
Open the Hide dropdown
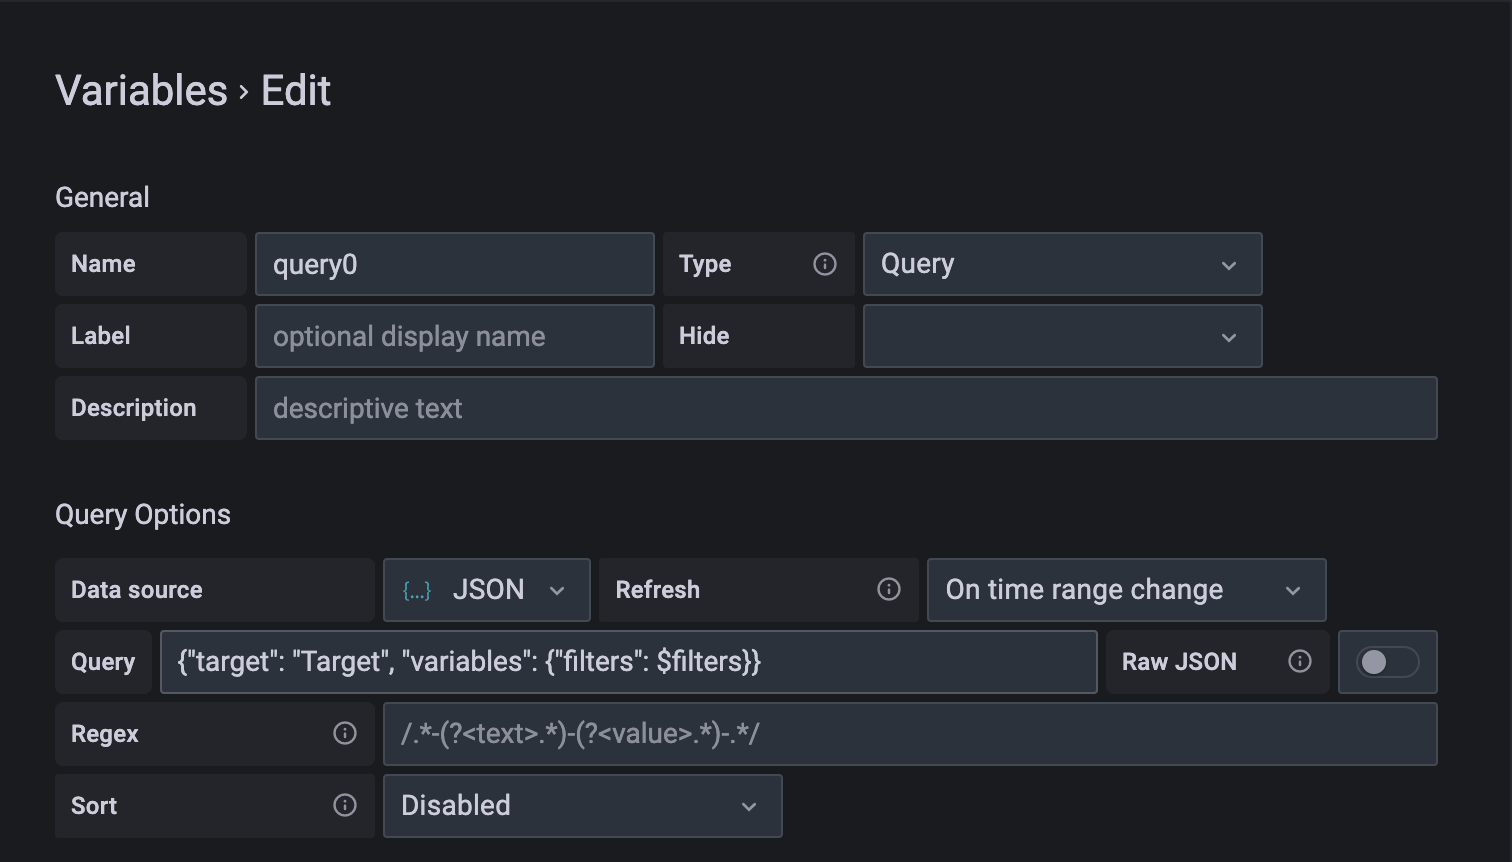point(1062,336)
